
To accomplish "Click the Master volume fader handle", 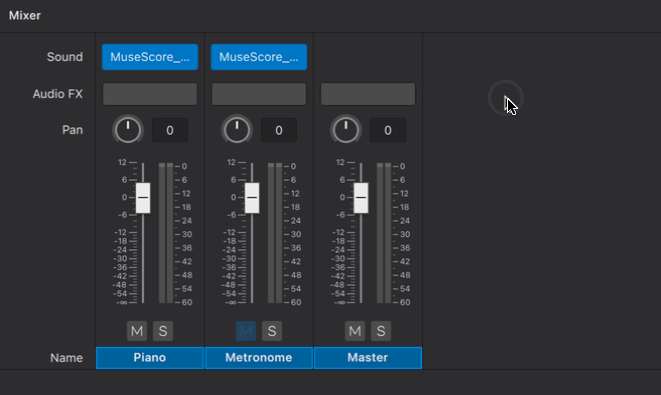I will coord(361,198).
